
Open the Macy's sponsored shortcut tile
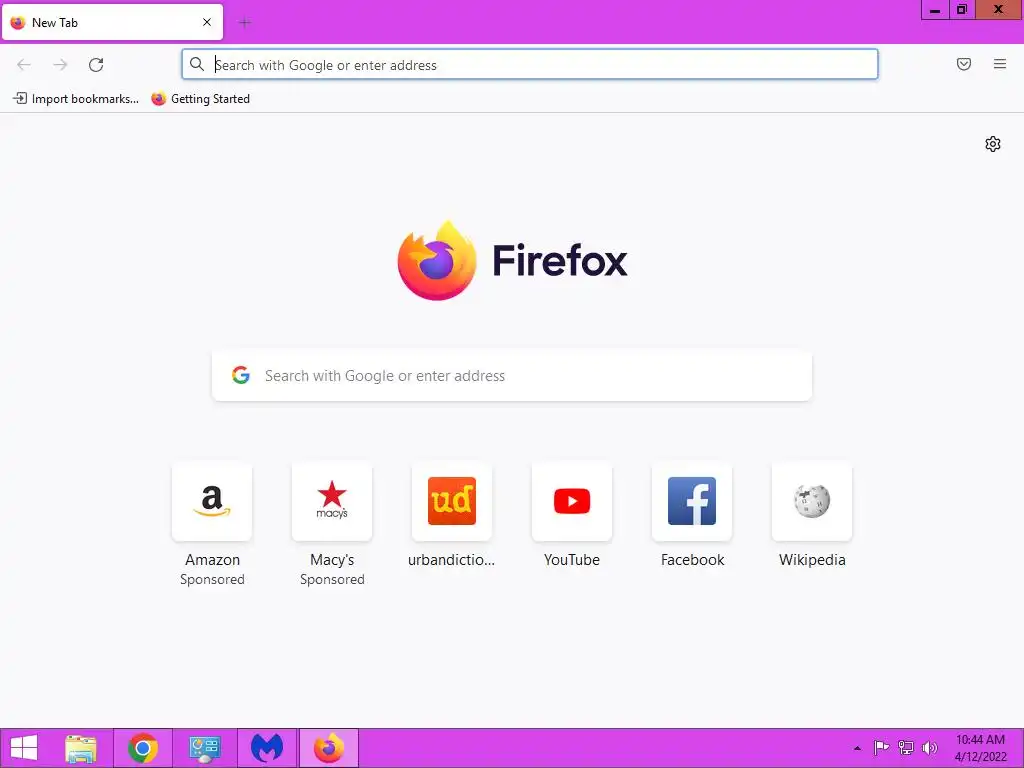pyautogui.click(x=332, y=502)
